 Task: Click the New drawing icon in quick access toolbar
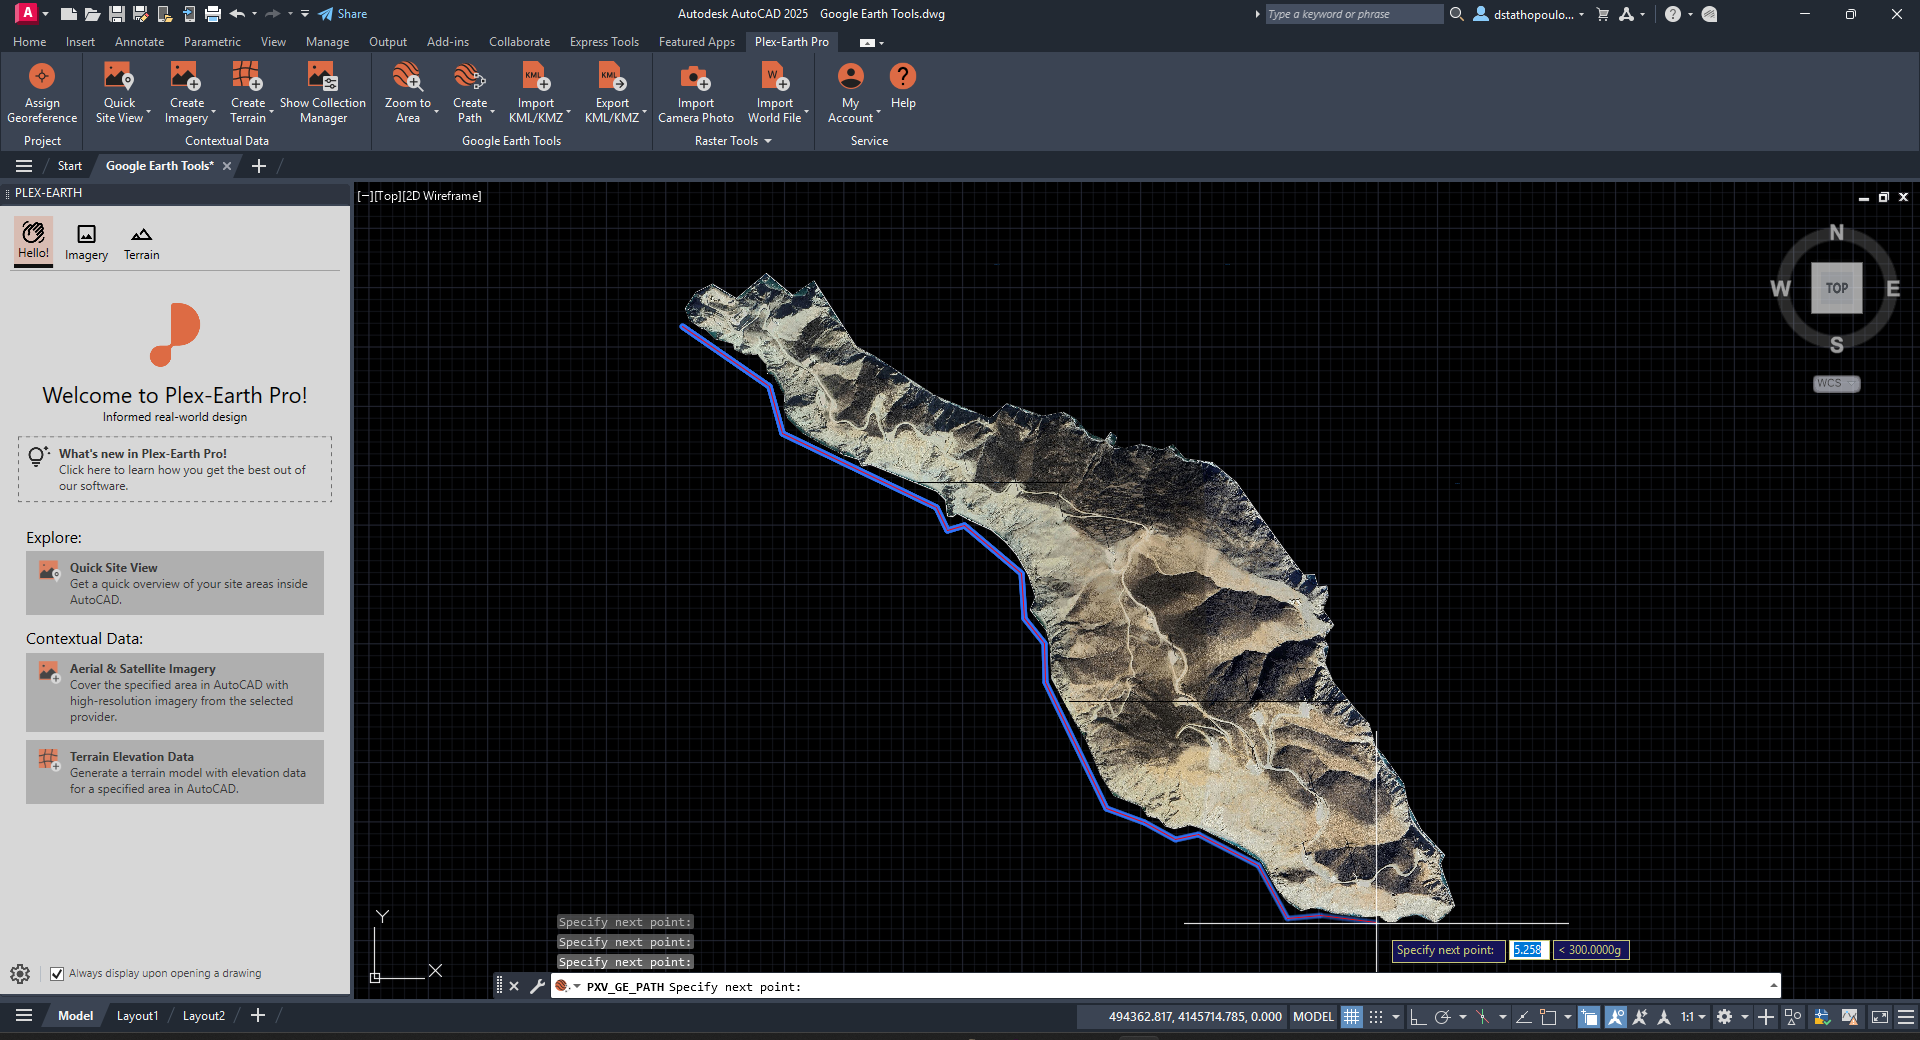tap(68, 14)
